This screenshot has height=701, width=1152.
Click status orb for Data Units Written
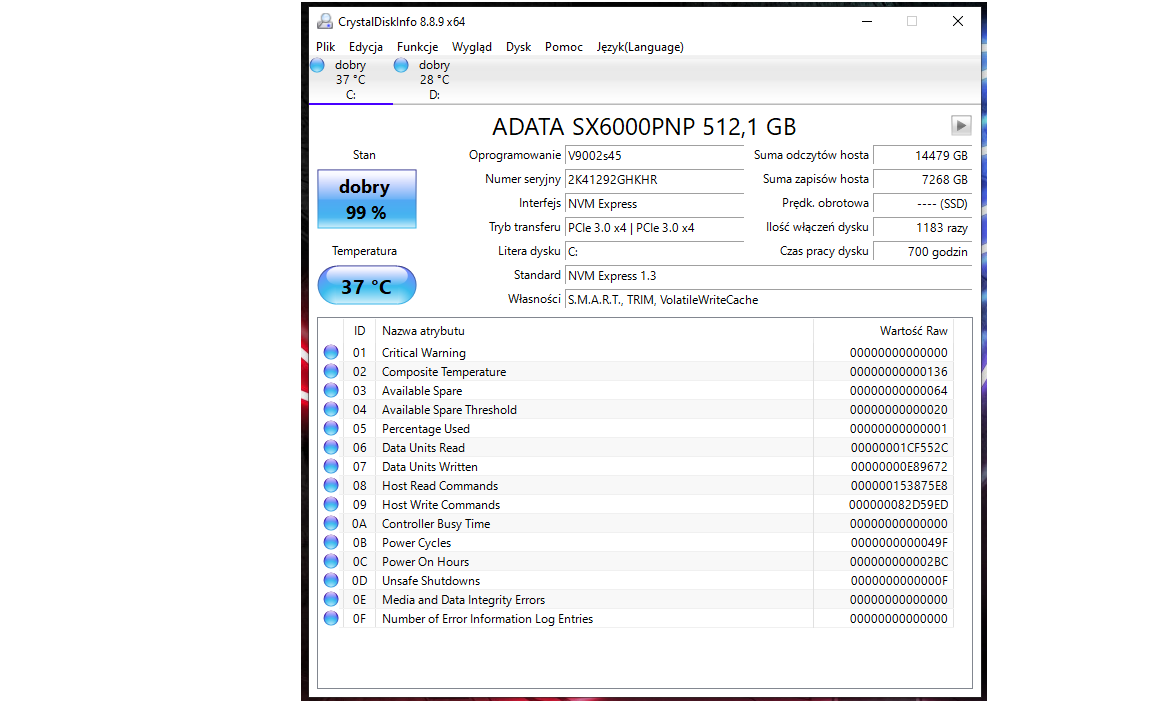click(331, 467)
